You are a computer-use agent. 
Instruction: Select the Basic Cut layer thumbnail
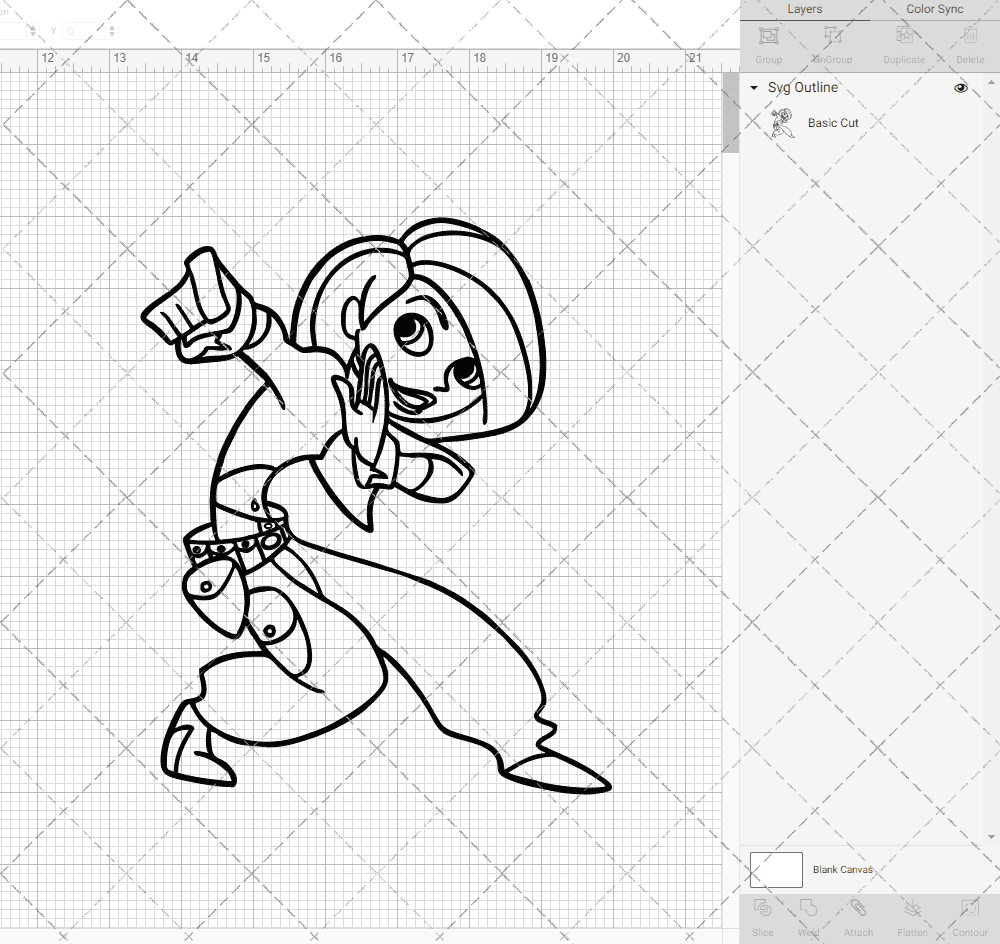pyautogui.click(x=781, y=123)
